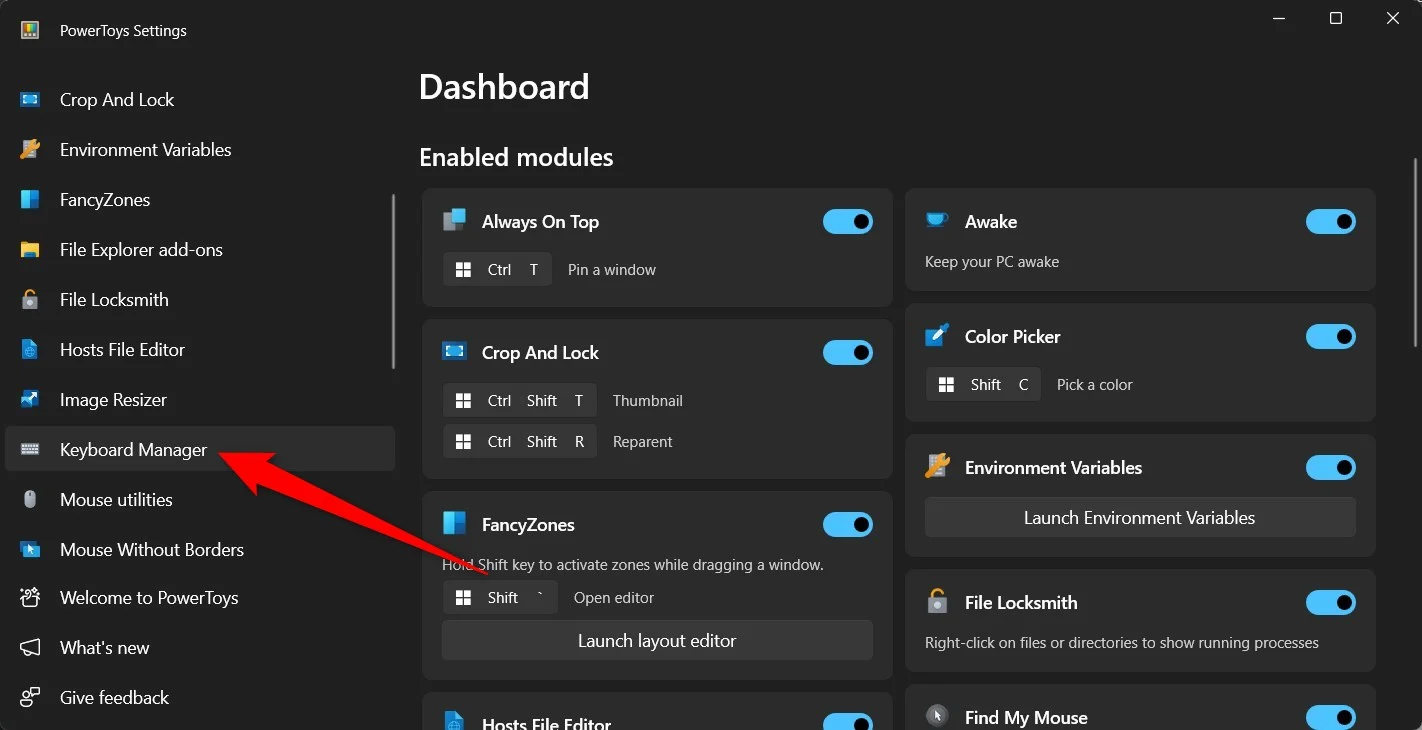Click the Find My Mouse module icon
The image size is (1422, 730).
(937, 716)
